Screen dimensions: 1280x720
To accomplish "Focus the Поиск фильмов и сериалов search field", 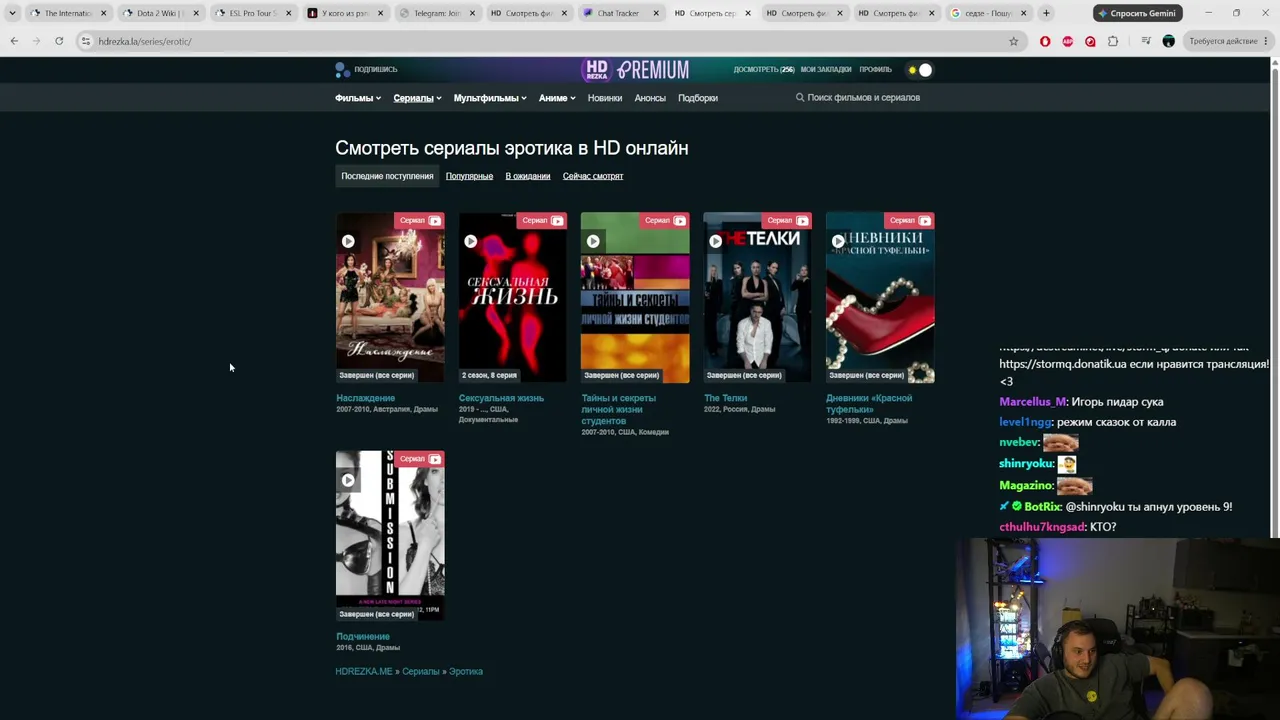I will [x=864, y=98].
